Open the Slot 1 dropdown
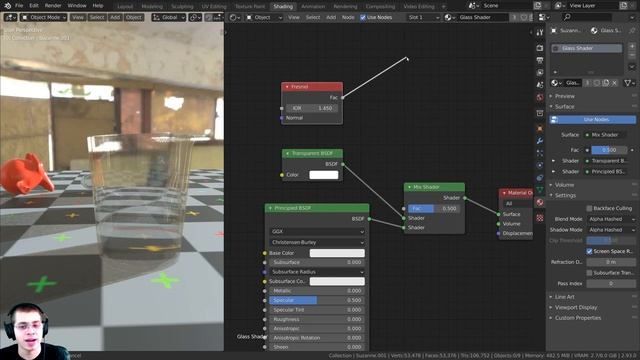This screenshot has height=360, width=640. tap(423, 18)
